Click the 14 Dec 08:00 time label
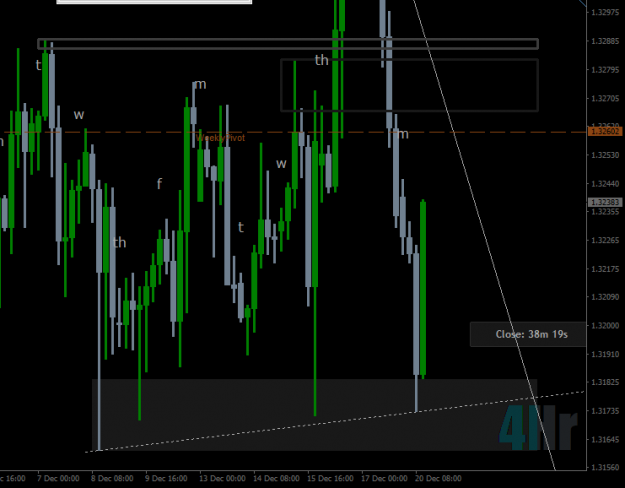Image resolution: width=625 pixels, height=488 pixels. click(x=276, y=478)
